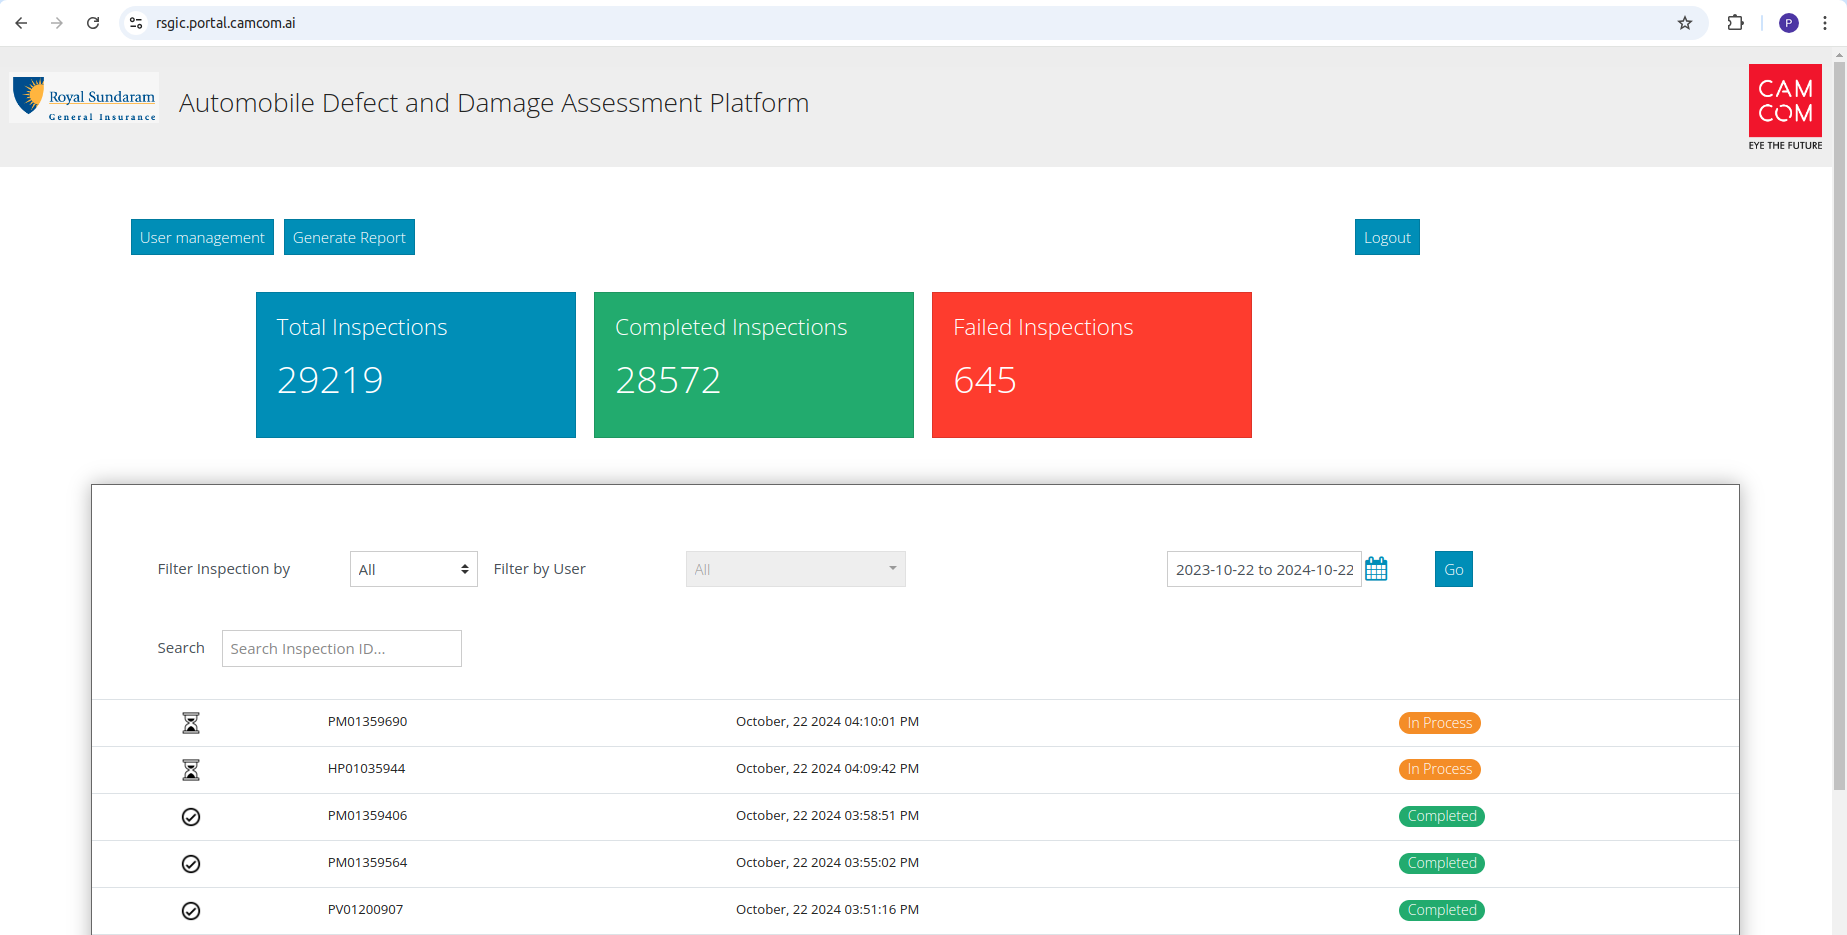Open inspection PM01359406
Image resolution: width=1847 pixels, height=935 pixels.
click(368, 816)
